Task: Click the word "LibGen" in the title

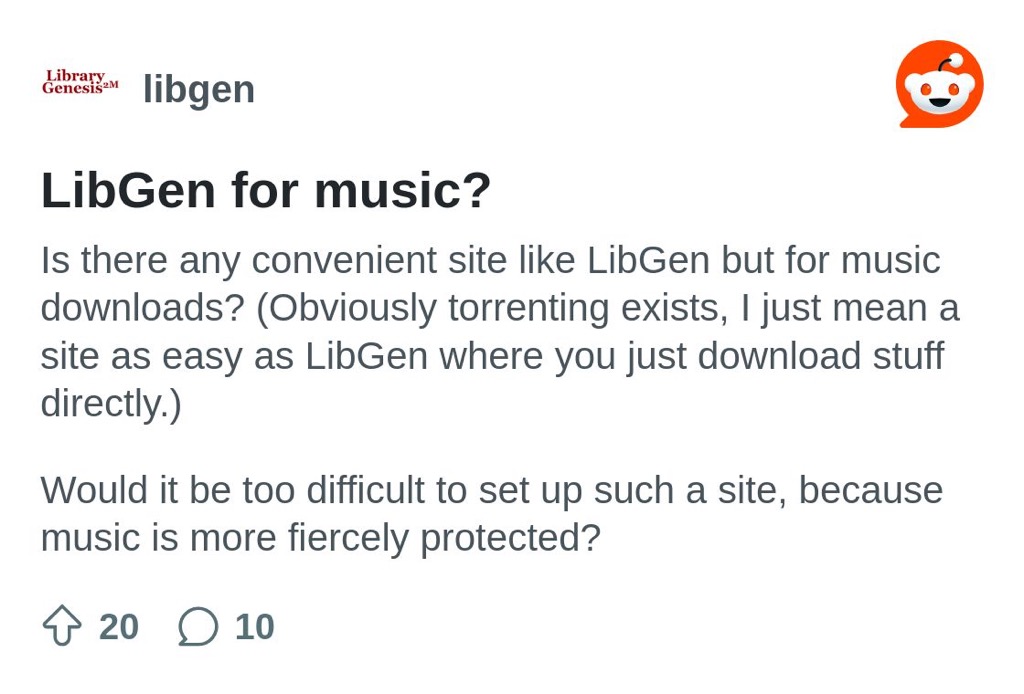Action: (x=128, y=190)
